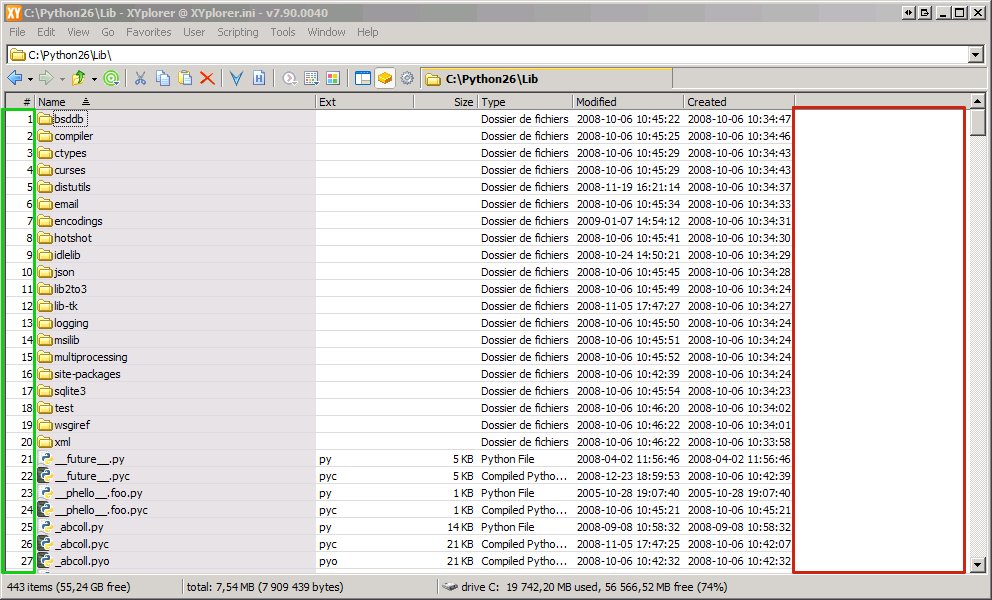Toggle the pane layout toolbar button
Image resolution: width=992 pixels, height=600 pixels.
(363, 78)
